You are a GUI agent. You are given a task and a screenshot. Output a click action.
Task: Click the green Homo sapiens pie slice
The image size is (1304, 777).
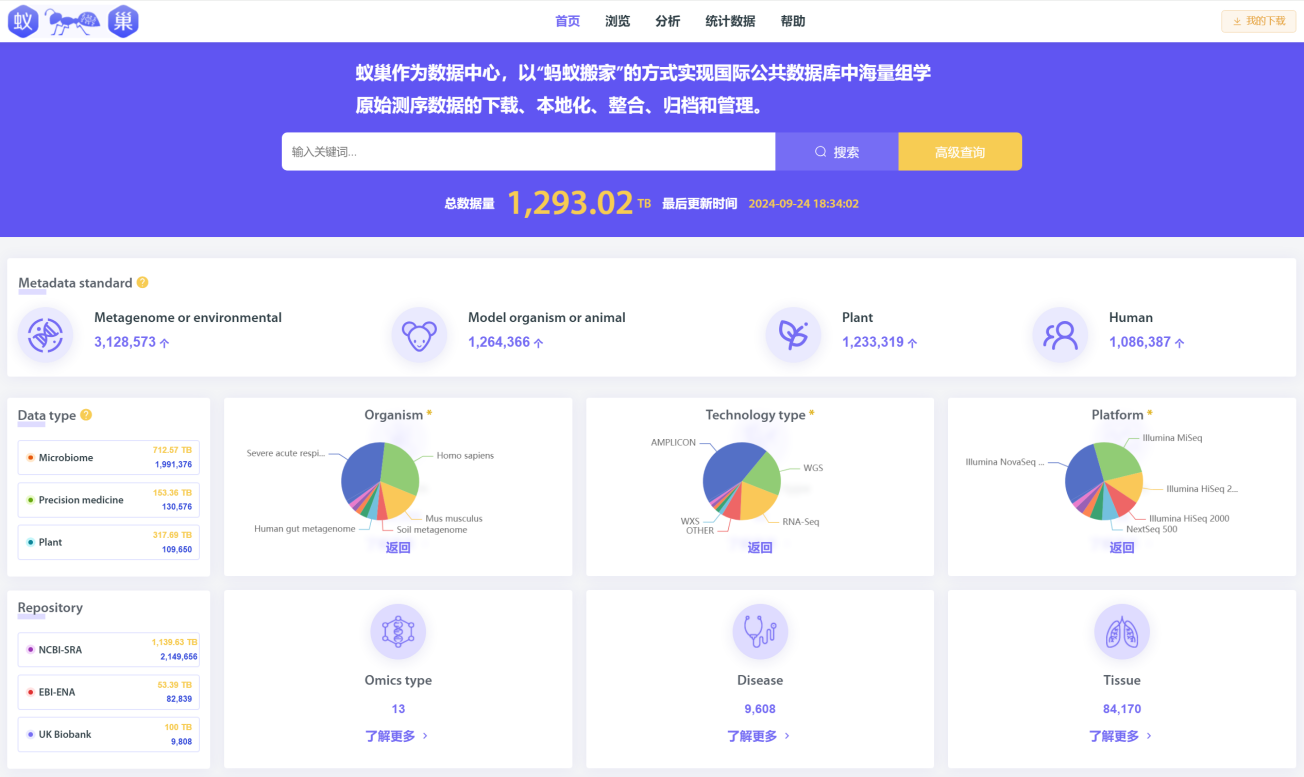click(400, 465)
